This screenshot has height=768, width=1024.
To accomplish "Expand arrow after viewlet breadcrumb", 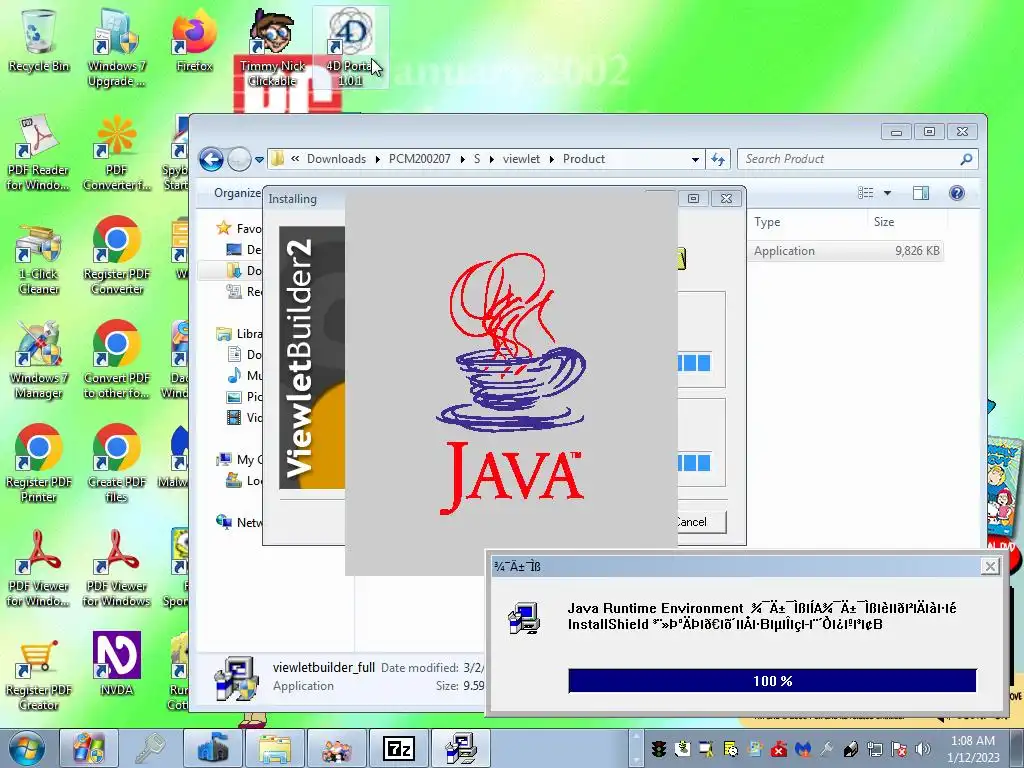I will 552,159.
